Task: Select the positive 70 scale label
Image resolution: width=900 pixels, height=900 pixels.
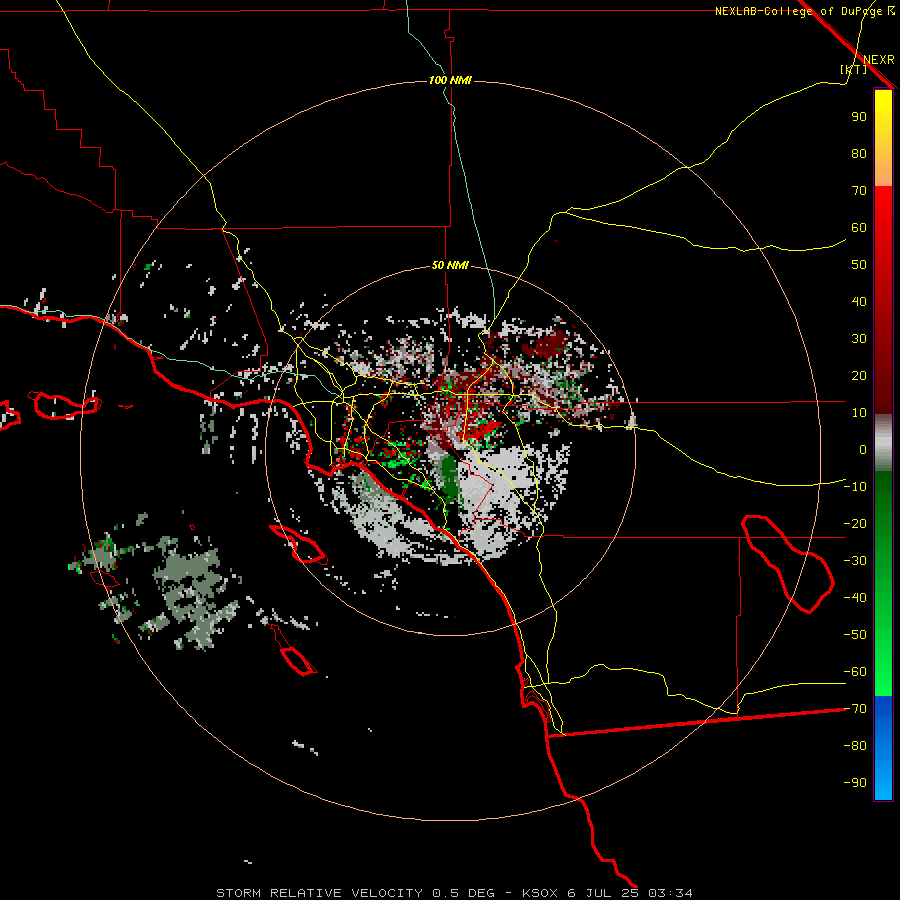Action: coord(859,191)
